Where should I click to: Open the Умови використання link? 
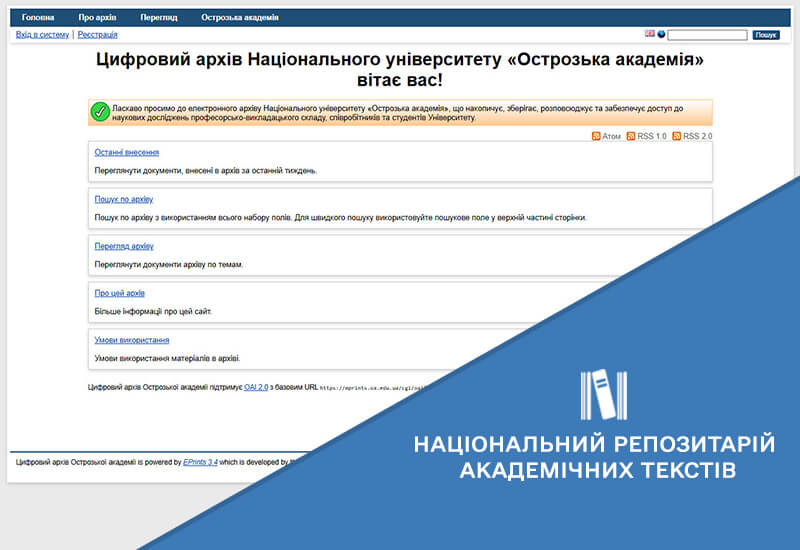pyautogui.click(x=132, y=340)
